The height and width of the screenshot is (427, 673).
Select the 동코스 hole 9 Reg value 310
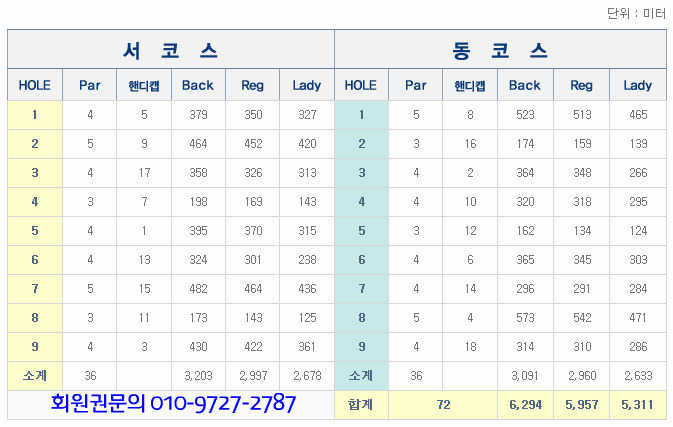click(582, 347)
